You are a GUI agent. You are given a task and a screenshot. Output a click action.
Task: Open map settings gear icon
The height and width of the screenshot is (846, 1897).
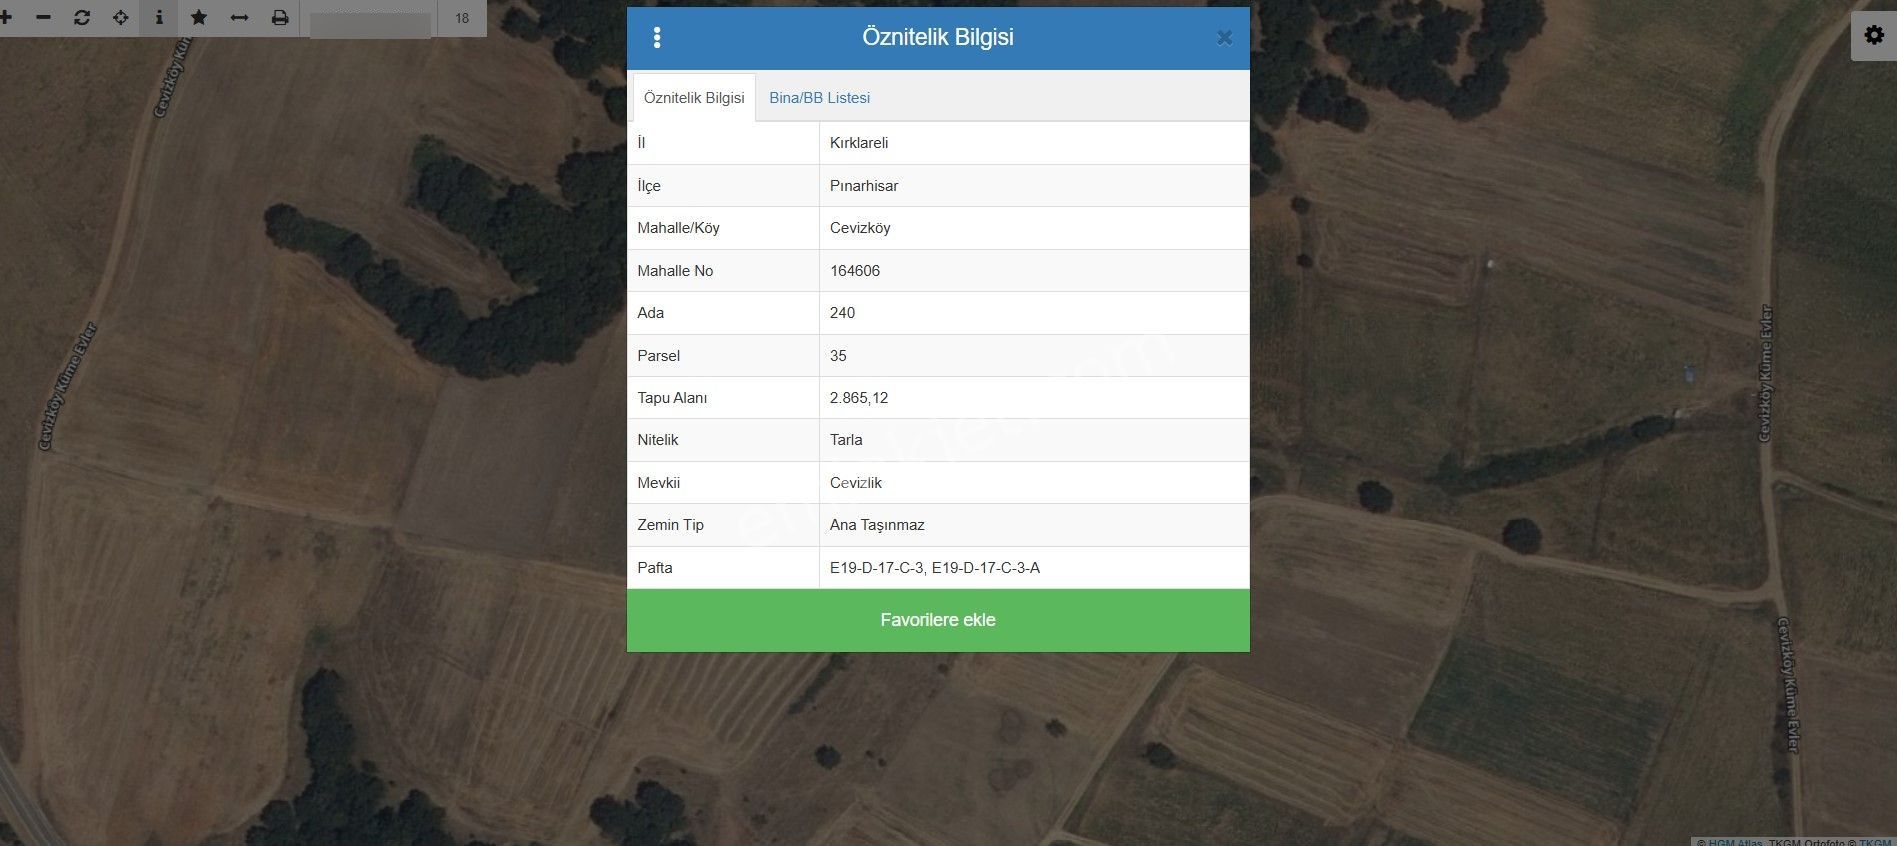1873,36
